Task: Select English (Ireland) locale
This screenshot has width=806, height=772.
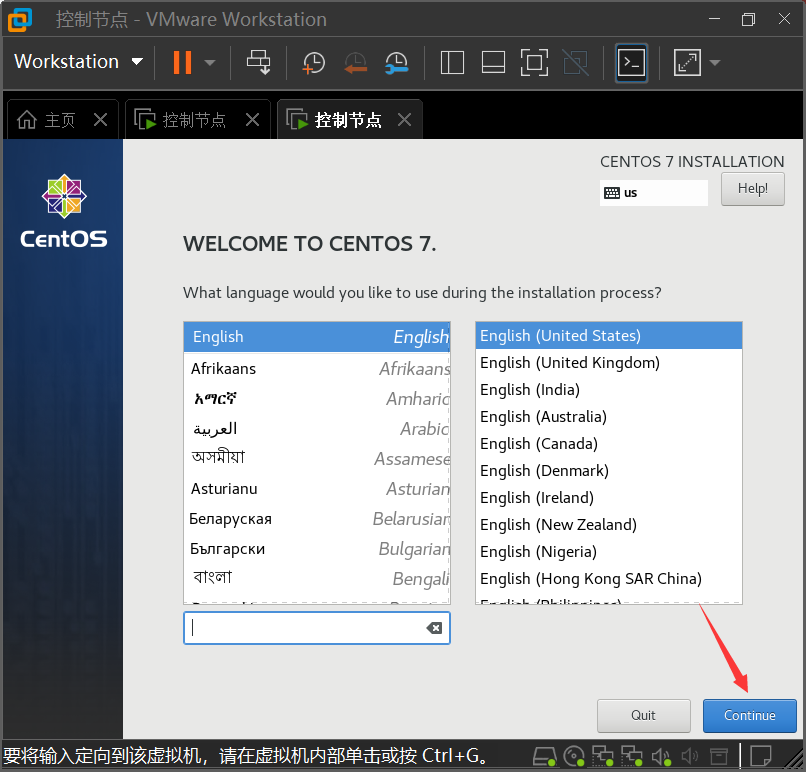Action: tap(609, 498)
